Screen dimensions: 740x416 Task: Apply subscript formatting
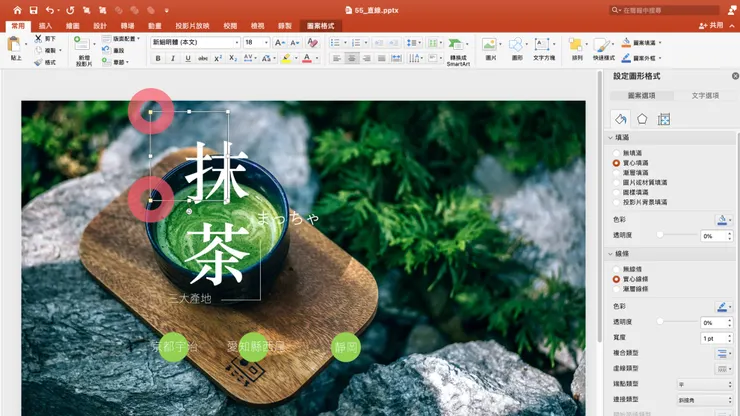coord(233,58)
